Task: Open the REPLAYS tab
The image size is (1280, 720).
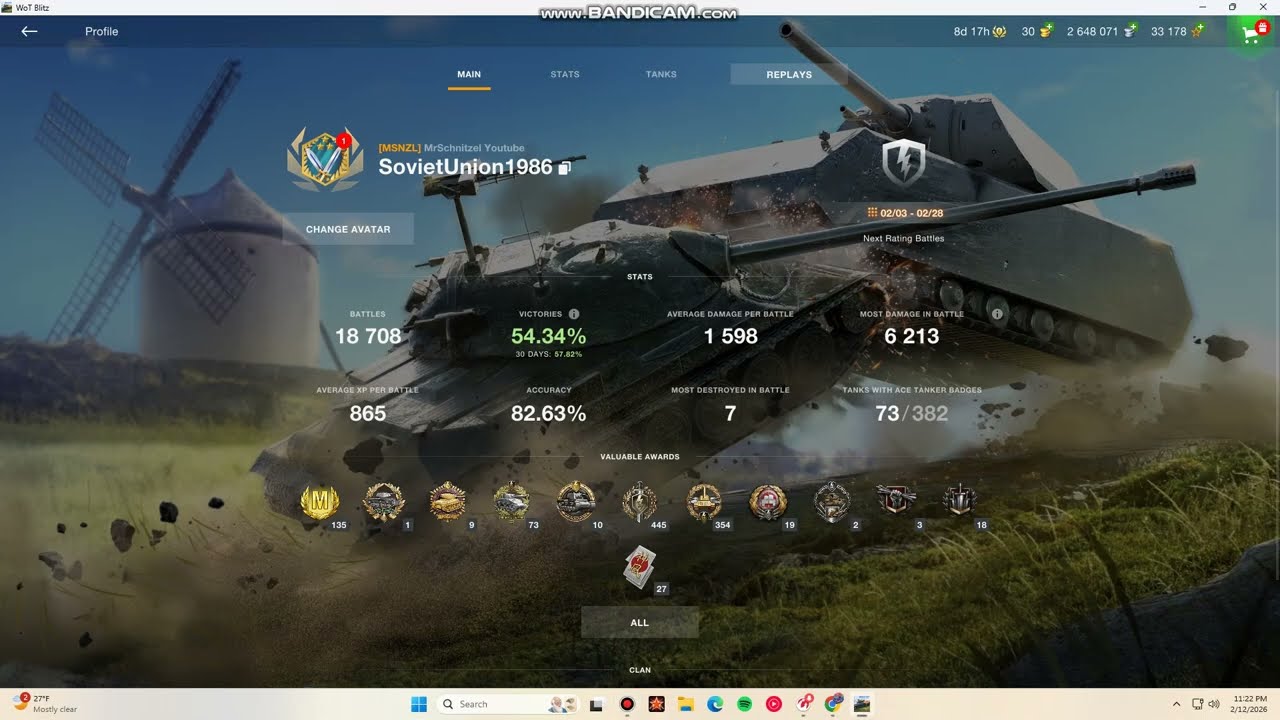Action: coord(789,74)
